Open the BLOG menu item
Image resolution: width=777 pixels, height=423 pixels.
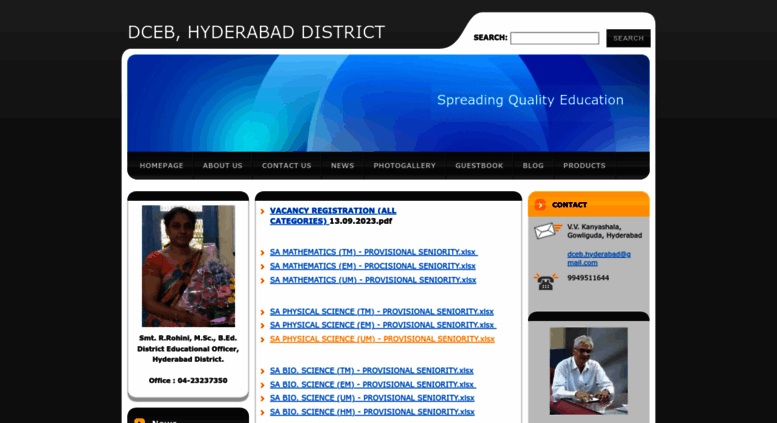(533, 165)
